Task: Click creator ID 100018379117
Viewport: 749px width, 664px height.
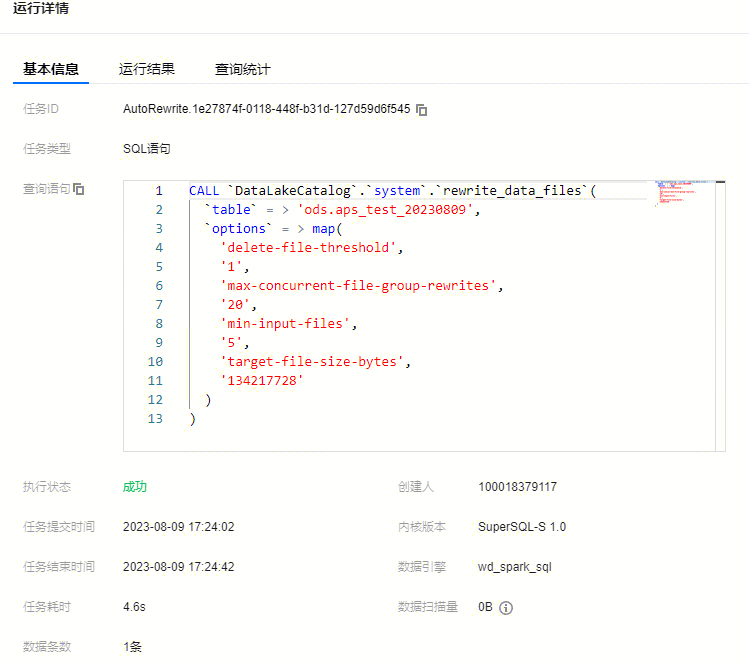Action: (x=517, y=487)
